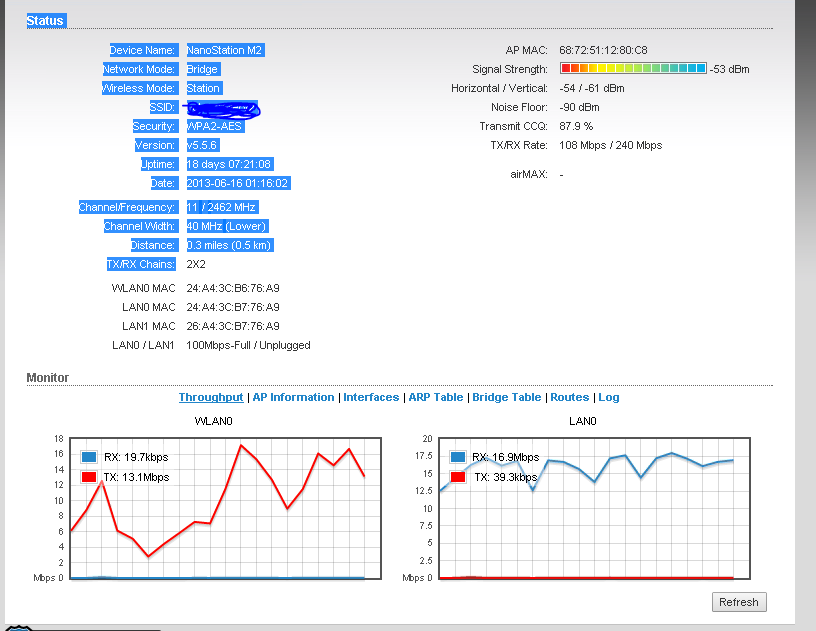Screen dimensions: 816x631
Task: Click the Network Mode value "Bridge"
Action: click(x=202, y=69)
